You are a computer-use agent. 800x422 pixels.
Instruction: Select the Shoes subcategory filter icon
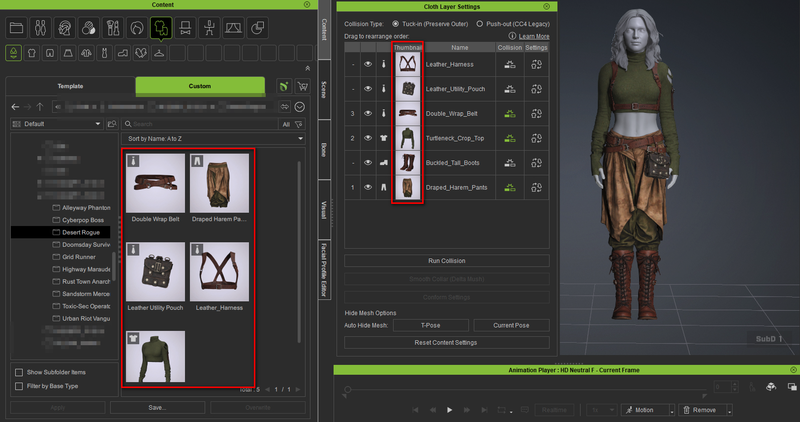(123, 53)
